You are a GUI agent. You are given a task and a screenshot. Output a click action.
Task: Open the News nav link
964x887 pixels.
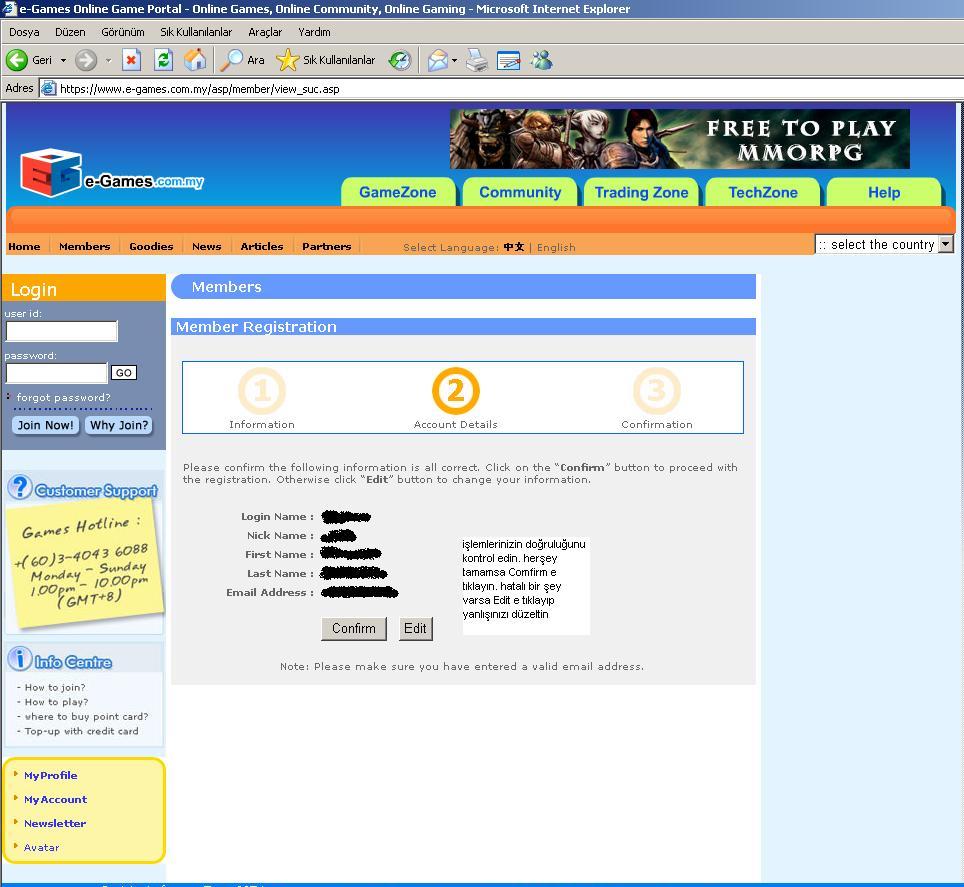click(x=207, y=246)
